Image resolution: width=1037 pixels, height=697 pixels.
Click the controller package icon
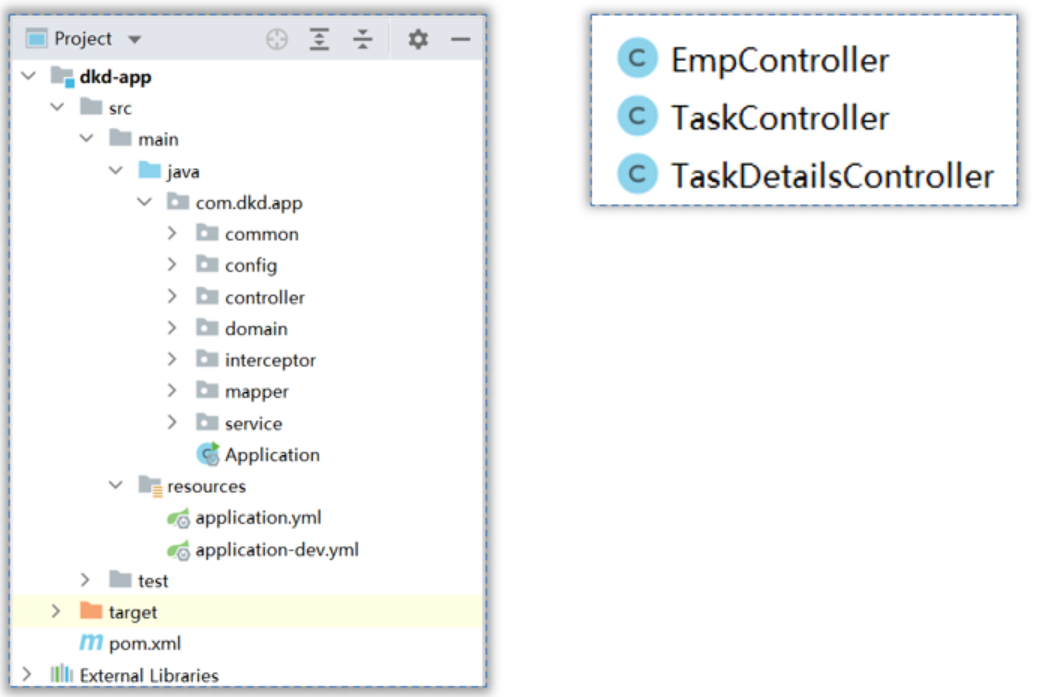pos(207,296)
